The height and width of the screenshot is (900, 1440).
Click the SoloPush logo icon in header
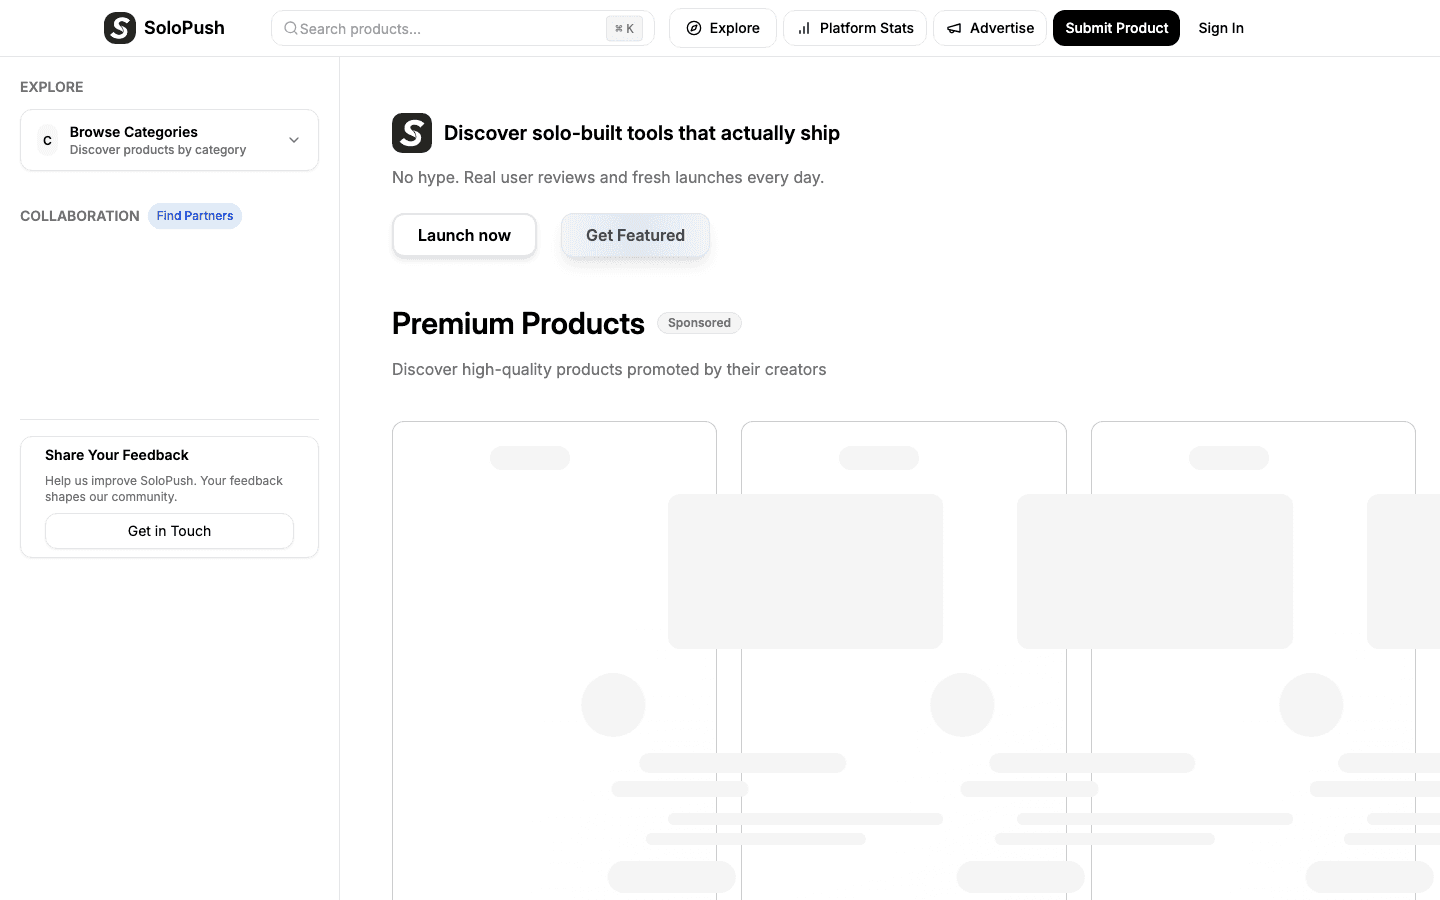pyautogui.click(x=120, y=28)
